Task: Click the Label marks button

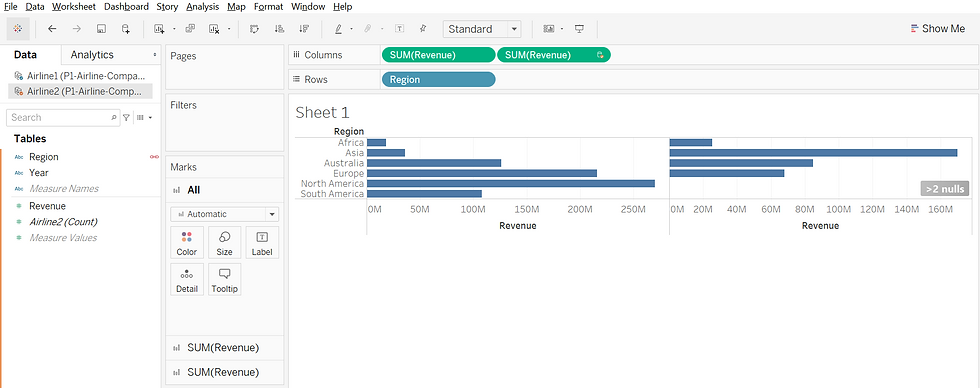Action: tap(262, 243)
